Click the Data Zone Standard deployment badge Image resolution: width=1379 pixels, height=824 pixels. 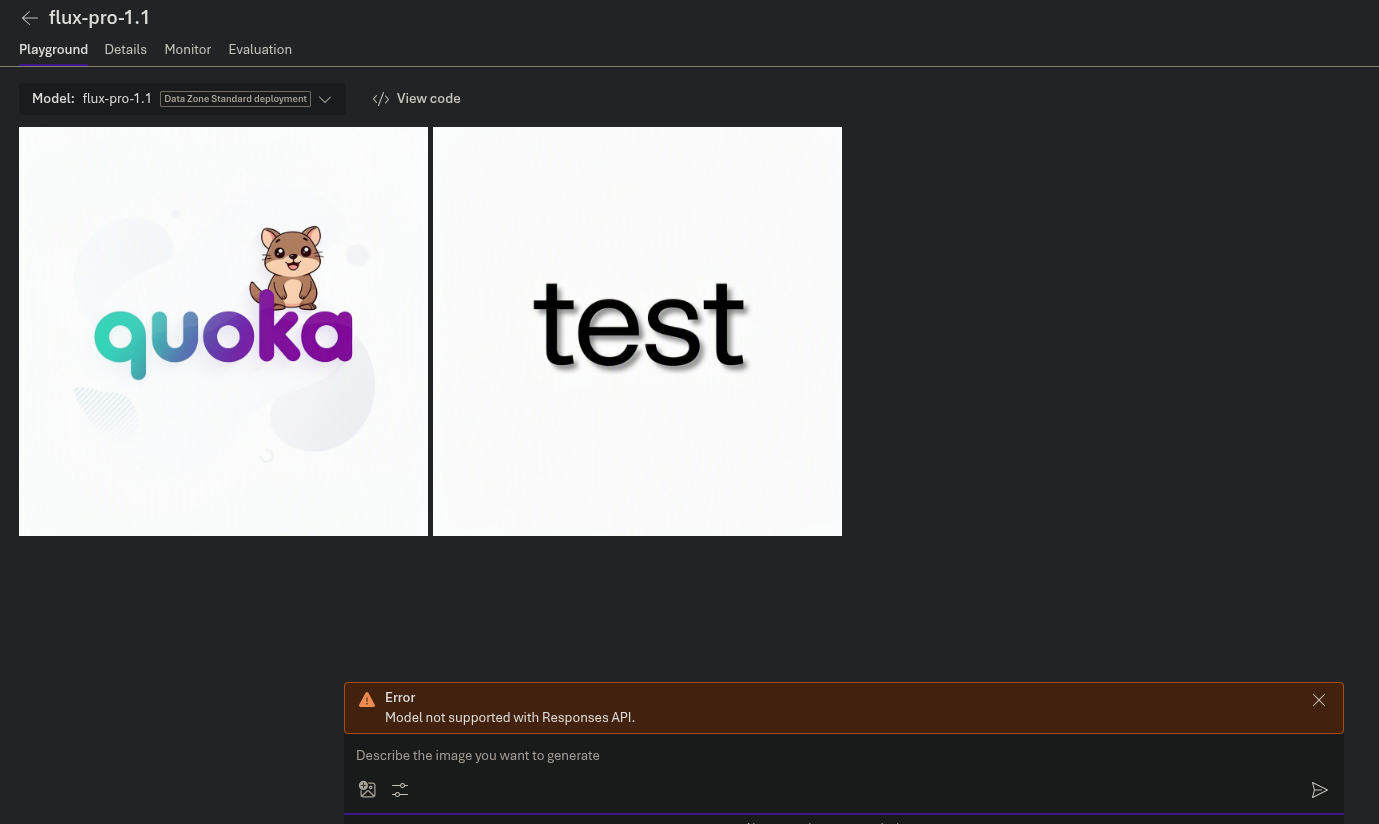(235, 99)
